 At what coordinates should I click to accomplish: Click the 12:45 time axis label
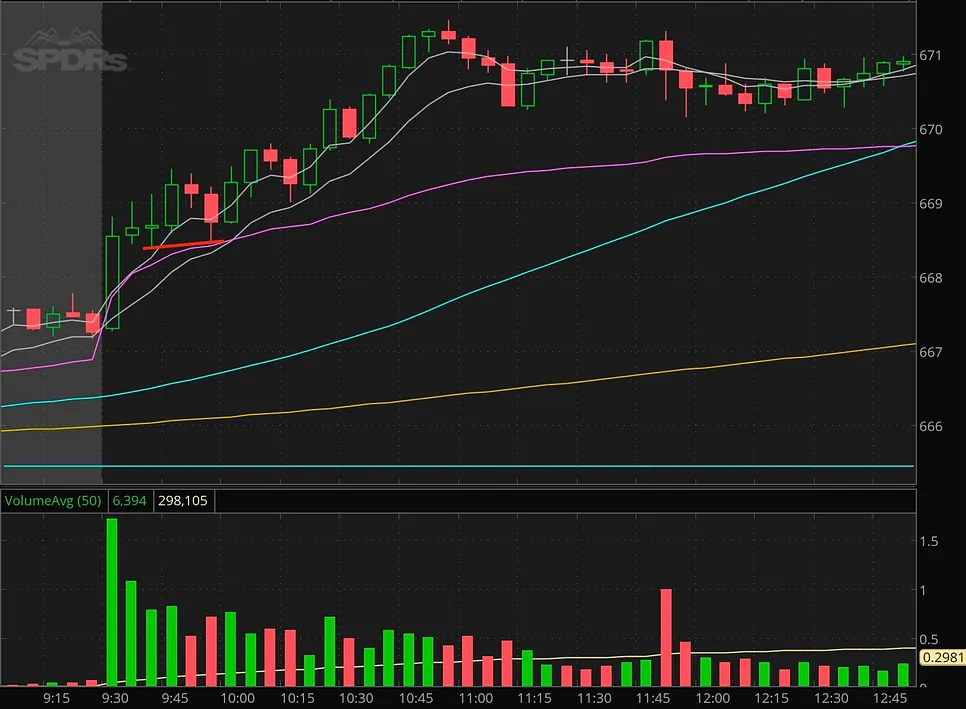pos(890,698)
